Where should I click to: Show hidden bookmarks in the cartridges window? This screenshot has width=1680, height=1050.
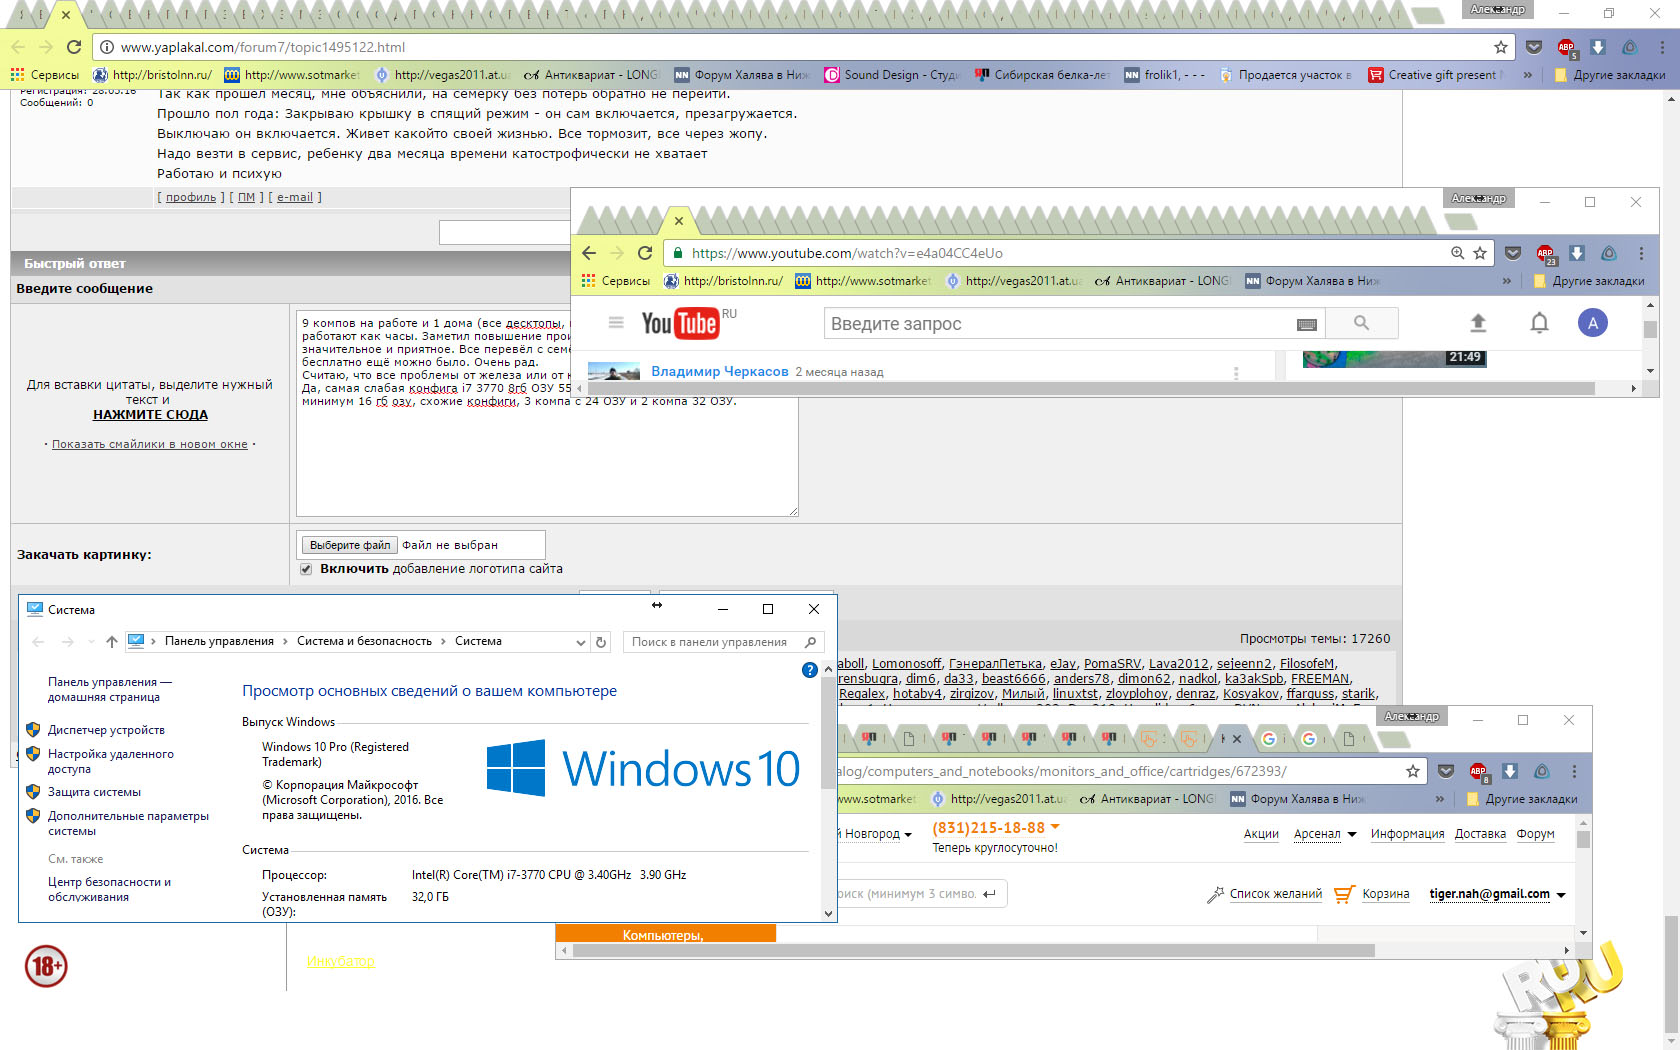click(x=1440, y=799)
